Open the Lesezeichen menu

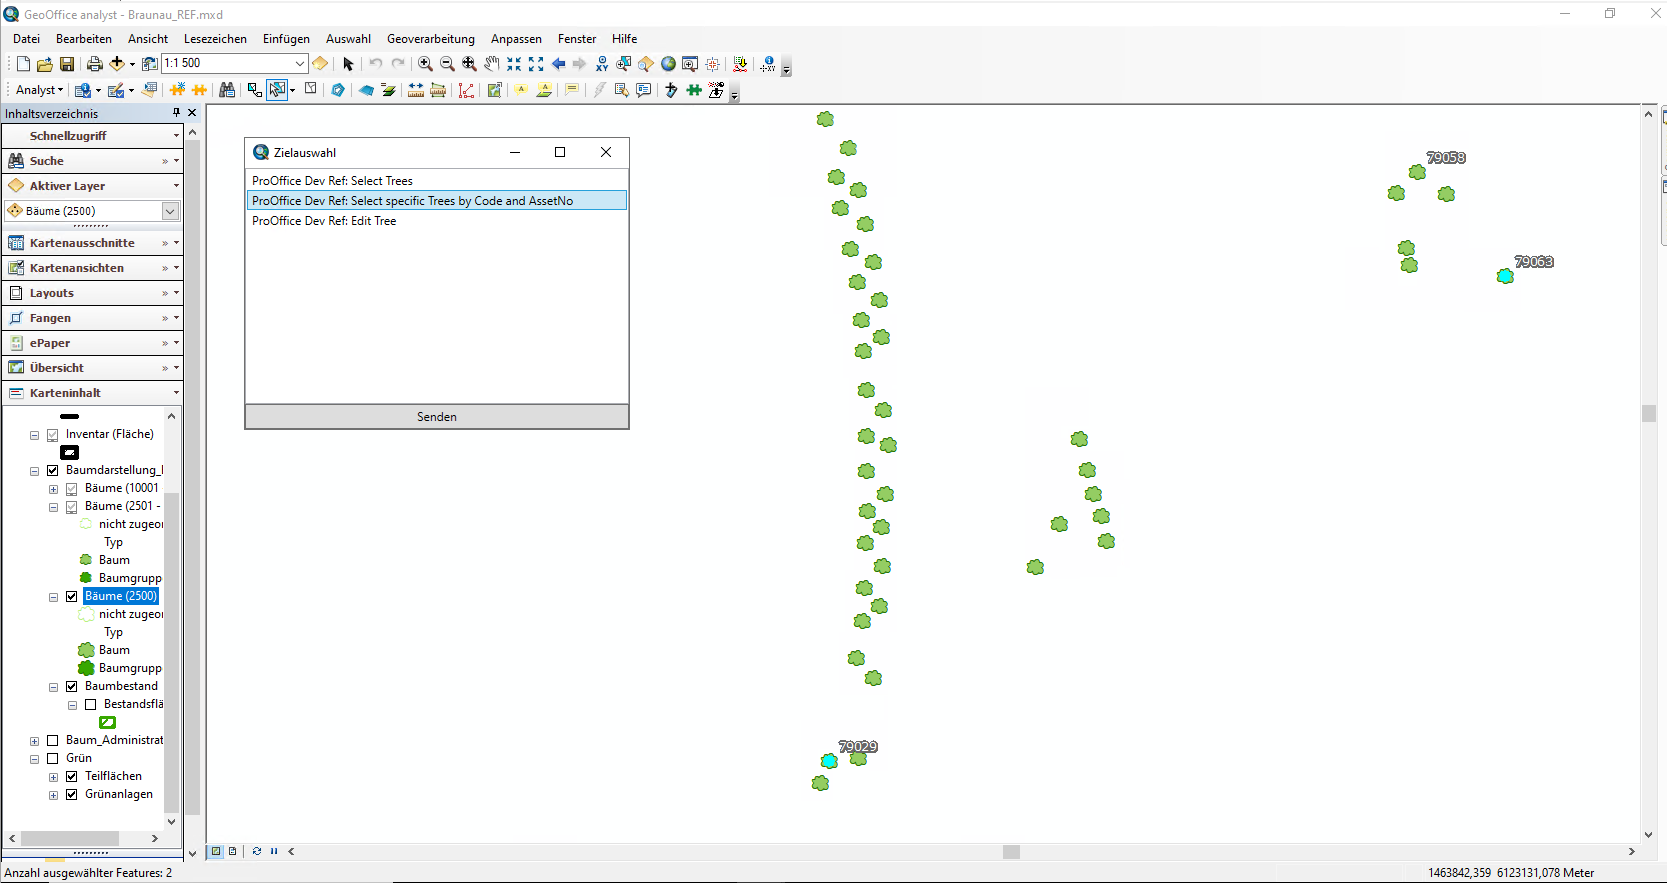[x=215, y=39]
